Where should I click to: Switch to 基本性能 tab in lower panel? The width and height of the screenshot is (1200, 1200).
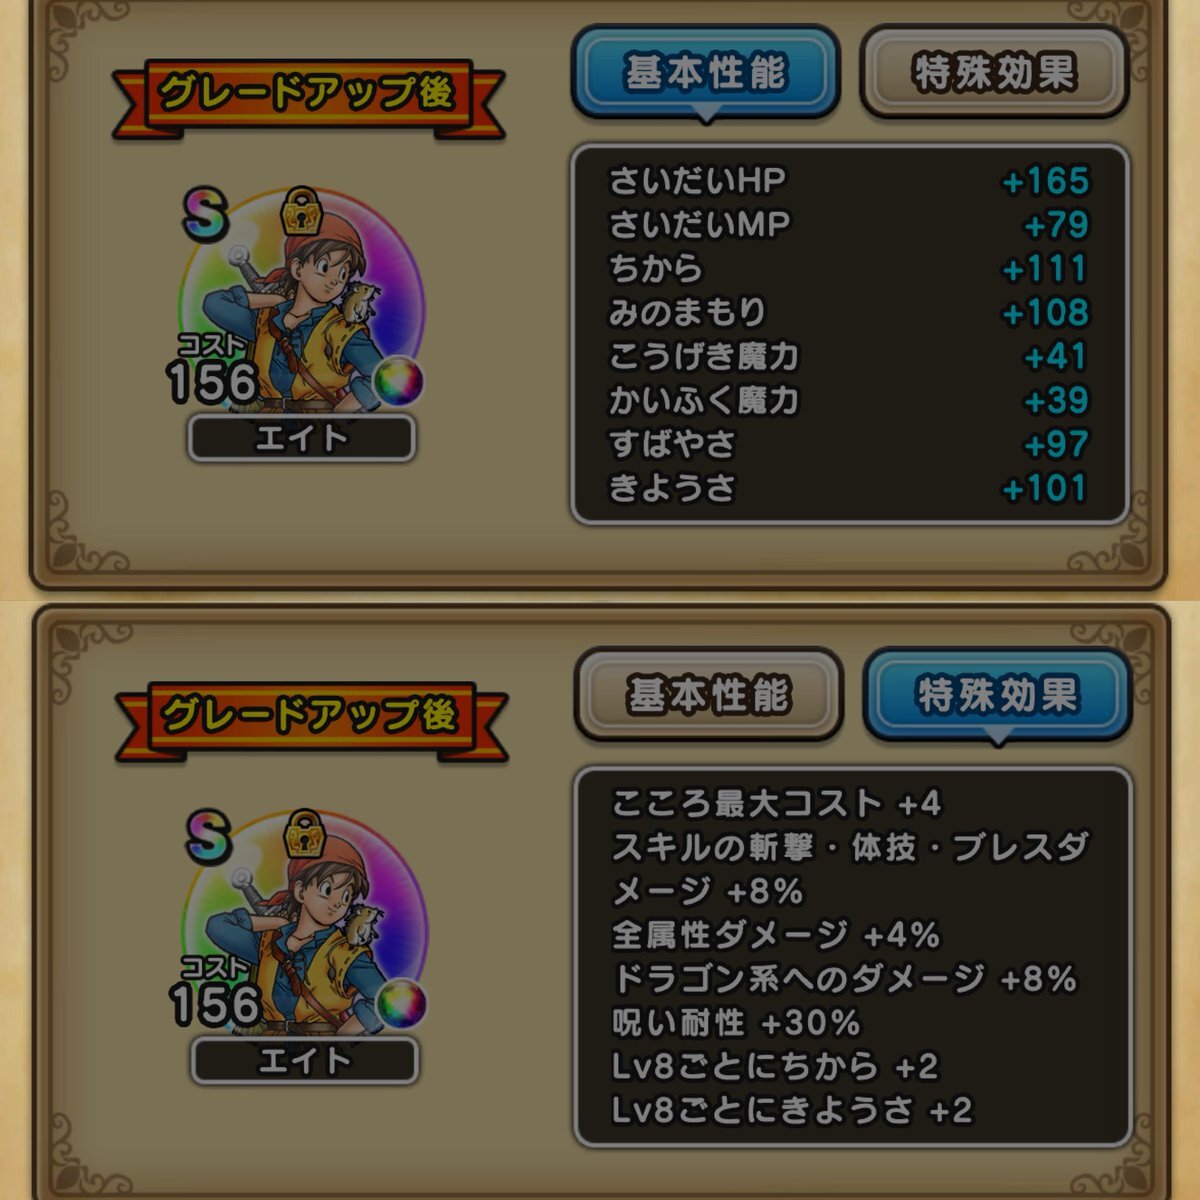click(708, 695)
